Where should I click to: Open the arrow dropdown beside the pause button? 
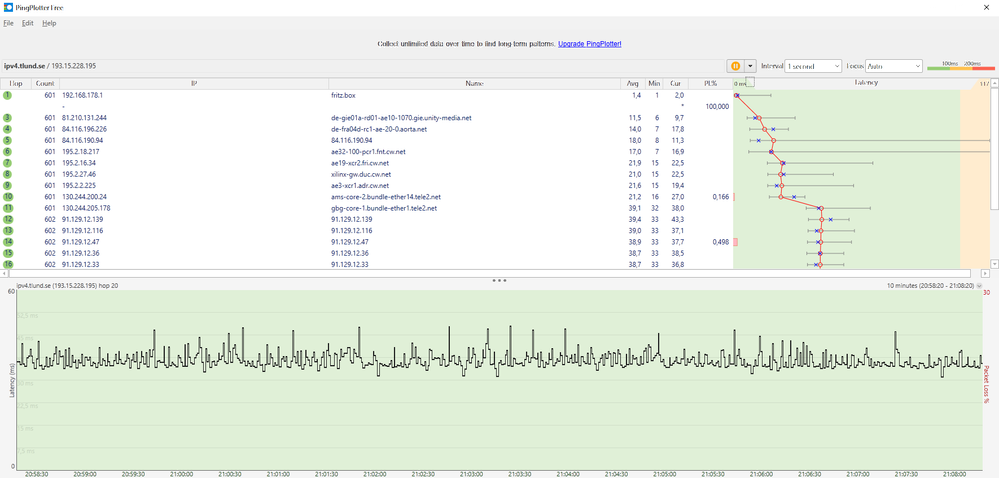751,66
